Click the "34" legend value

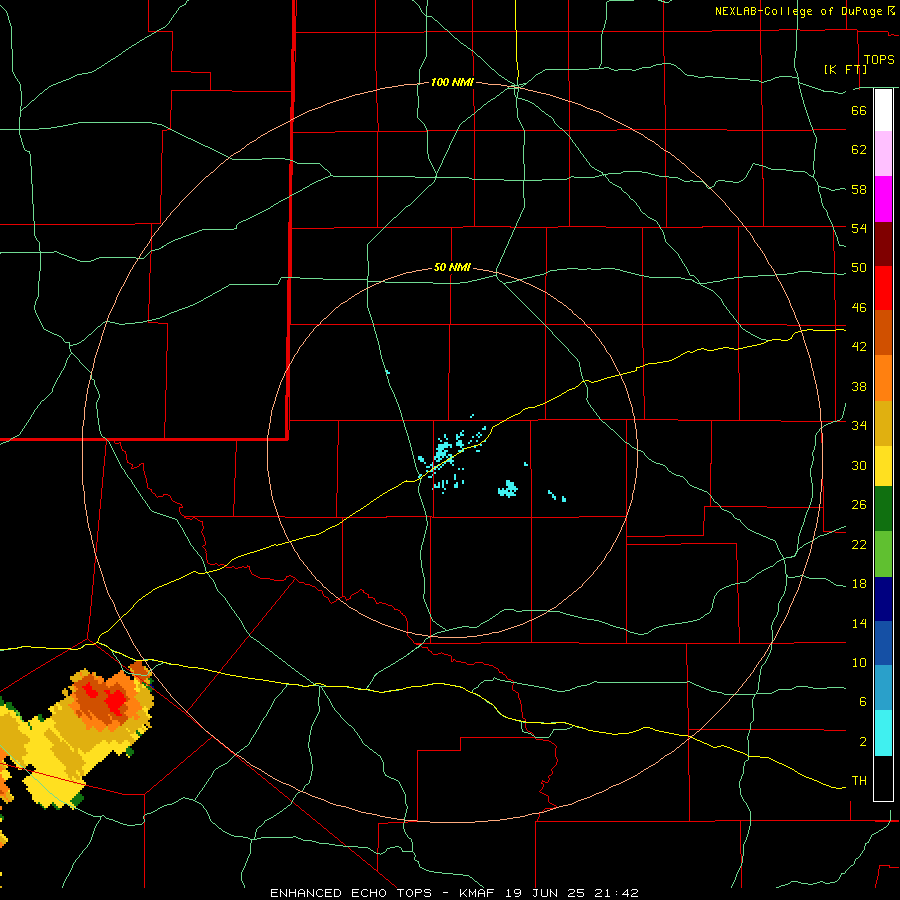click(859, 426)
